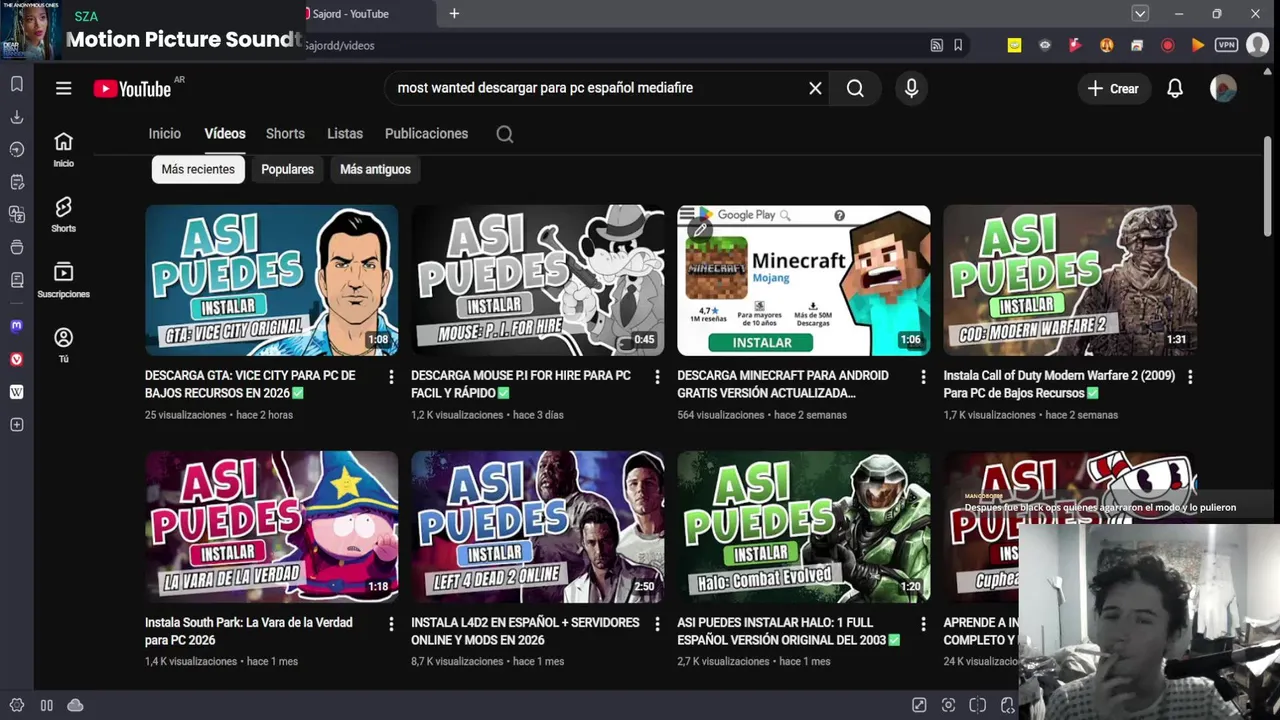The height and width of the screenshot is (720, 1280).
Task: Add a new web panel with plus icon
Action: (x=17, y=425)
